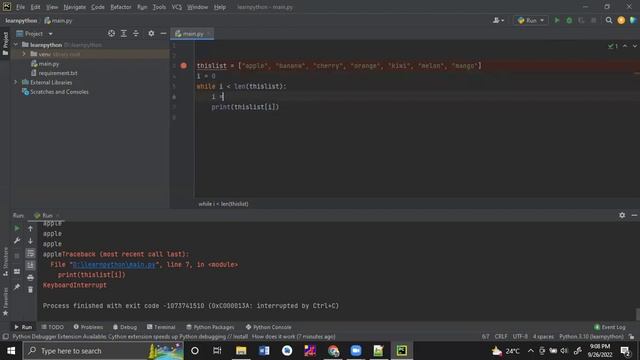The height and width of the screenshot is (360, 640).
Task: Open the Navigate menu
Action: click(75, 7)
